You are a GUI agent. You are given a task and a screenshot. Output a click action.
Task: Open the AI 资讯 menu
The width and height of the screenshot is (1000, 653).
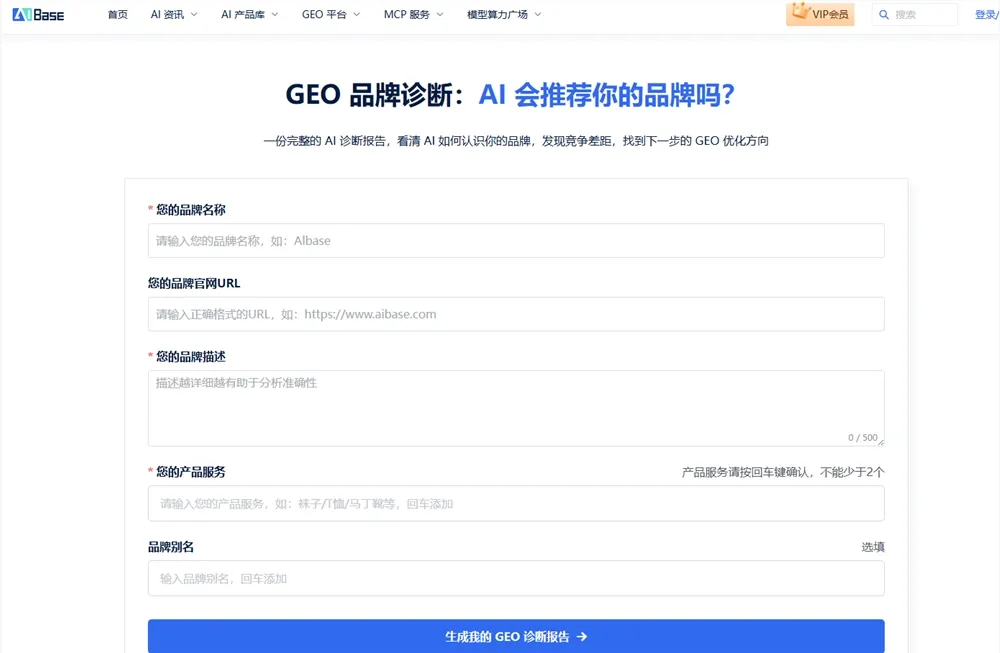coord(167,15)
